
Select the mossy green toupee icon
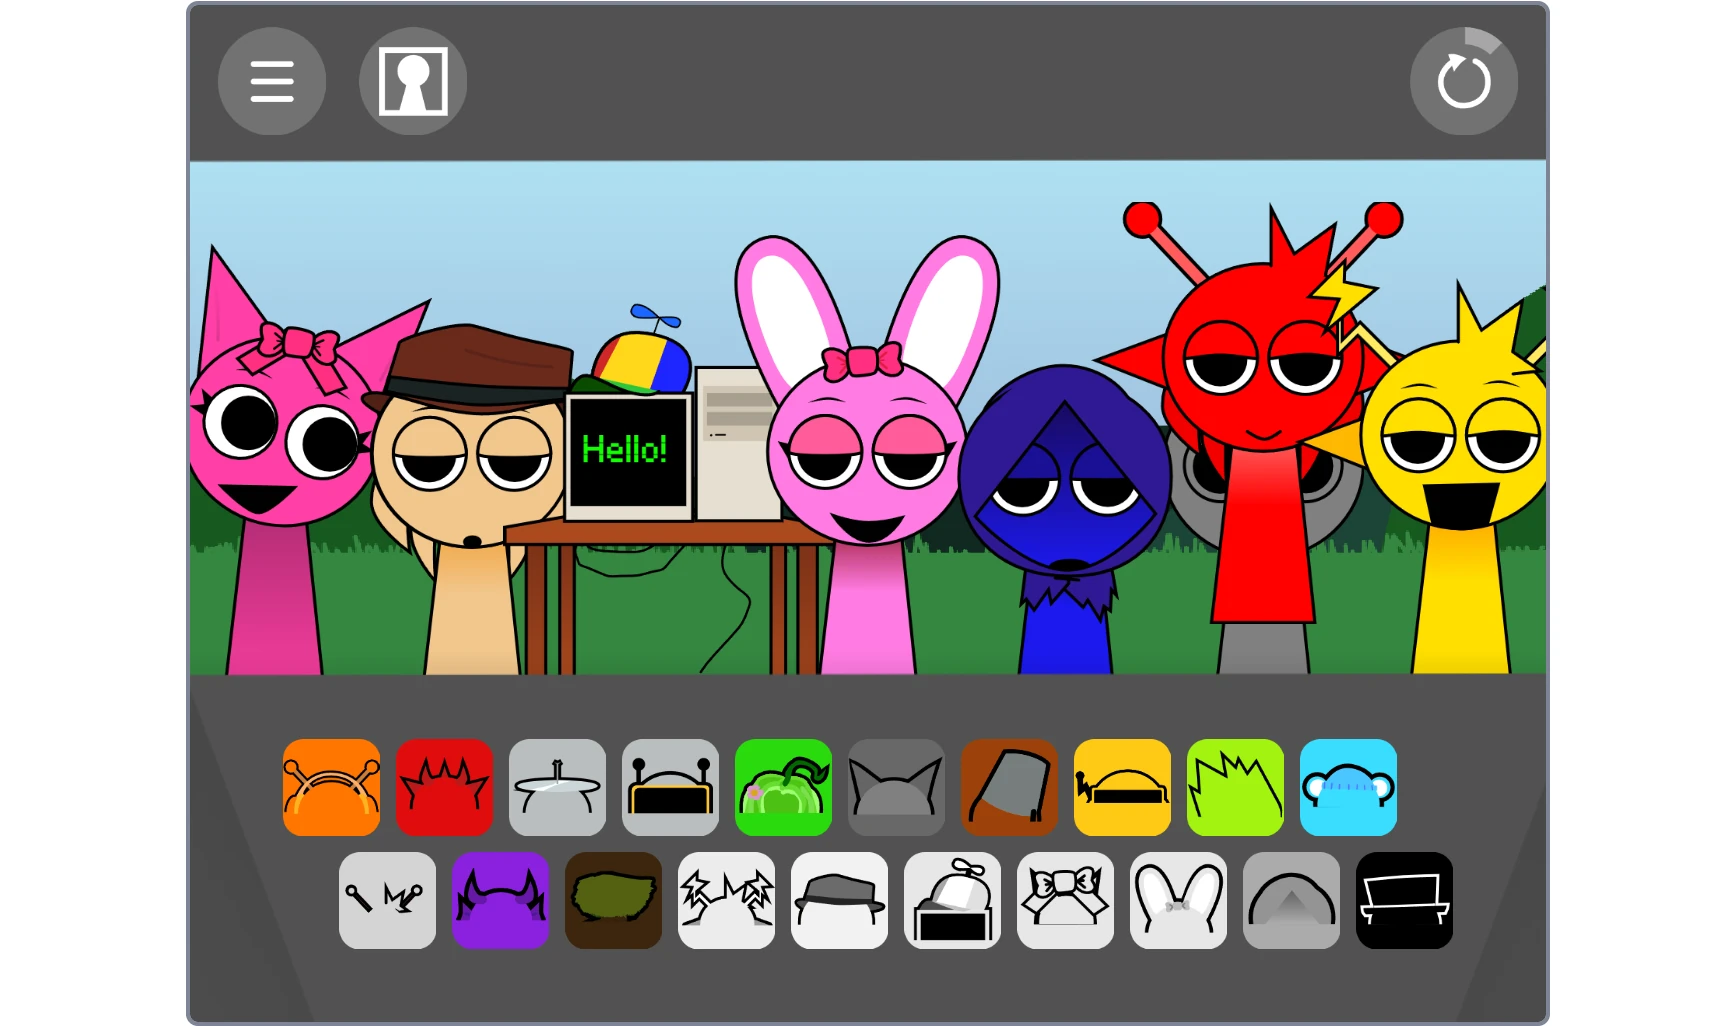(614, 901)
